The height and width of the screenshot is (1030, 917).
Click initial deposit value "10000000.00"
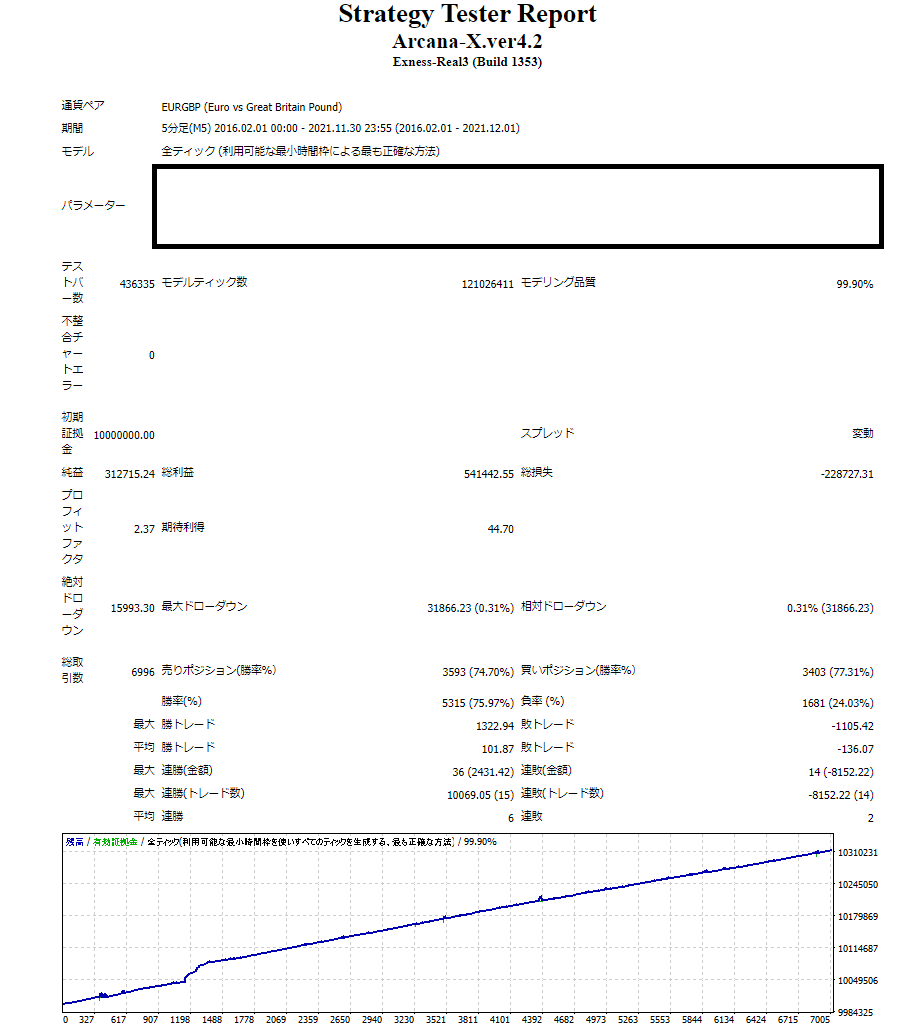click(x=124, y=435)
